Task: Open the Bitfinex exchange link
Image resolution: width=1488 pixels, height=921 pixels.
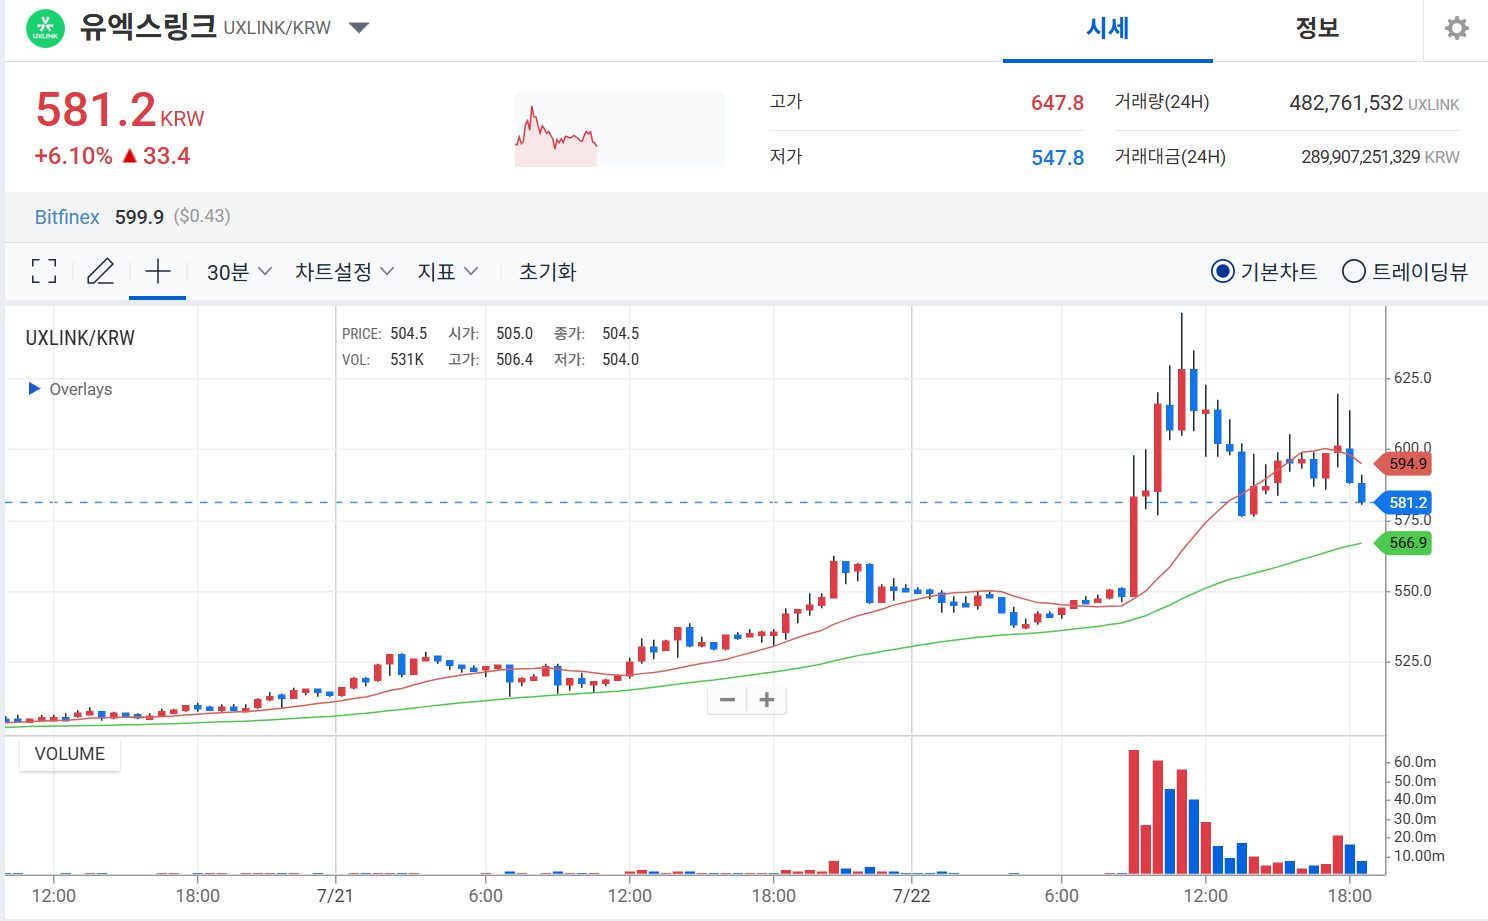Action: click(67, 217)
